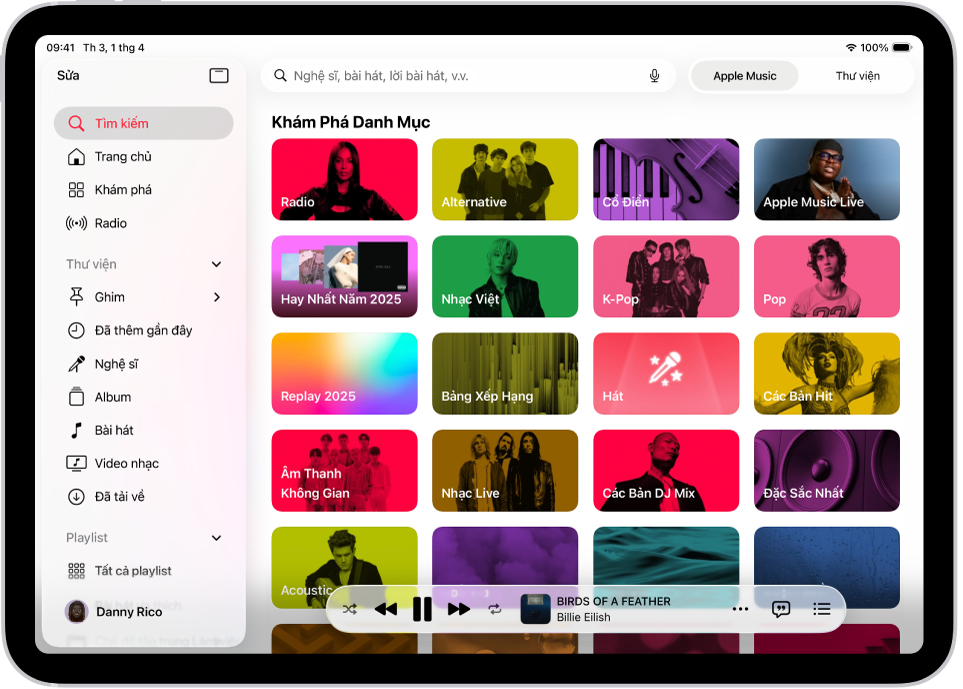This screenshot has width=963, height=689.
Task: Click the Khám phá grid icon
Action: [76, 190]
